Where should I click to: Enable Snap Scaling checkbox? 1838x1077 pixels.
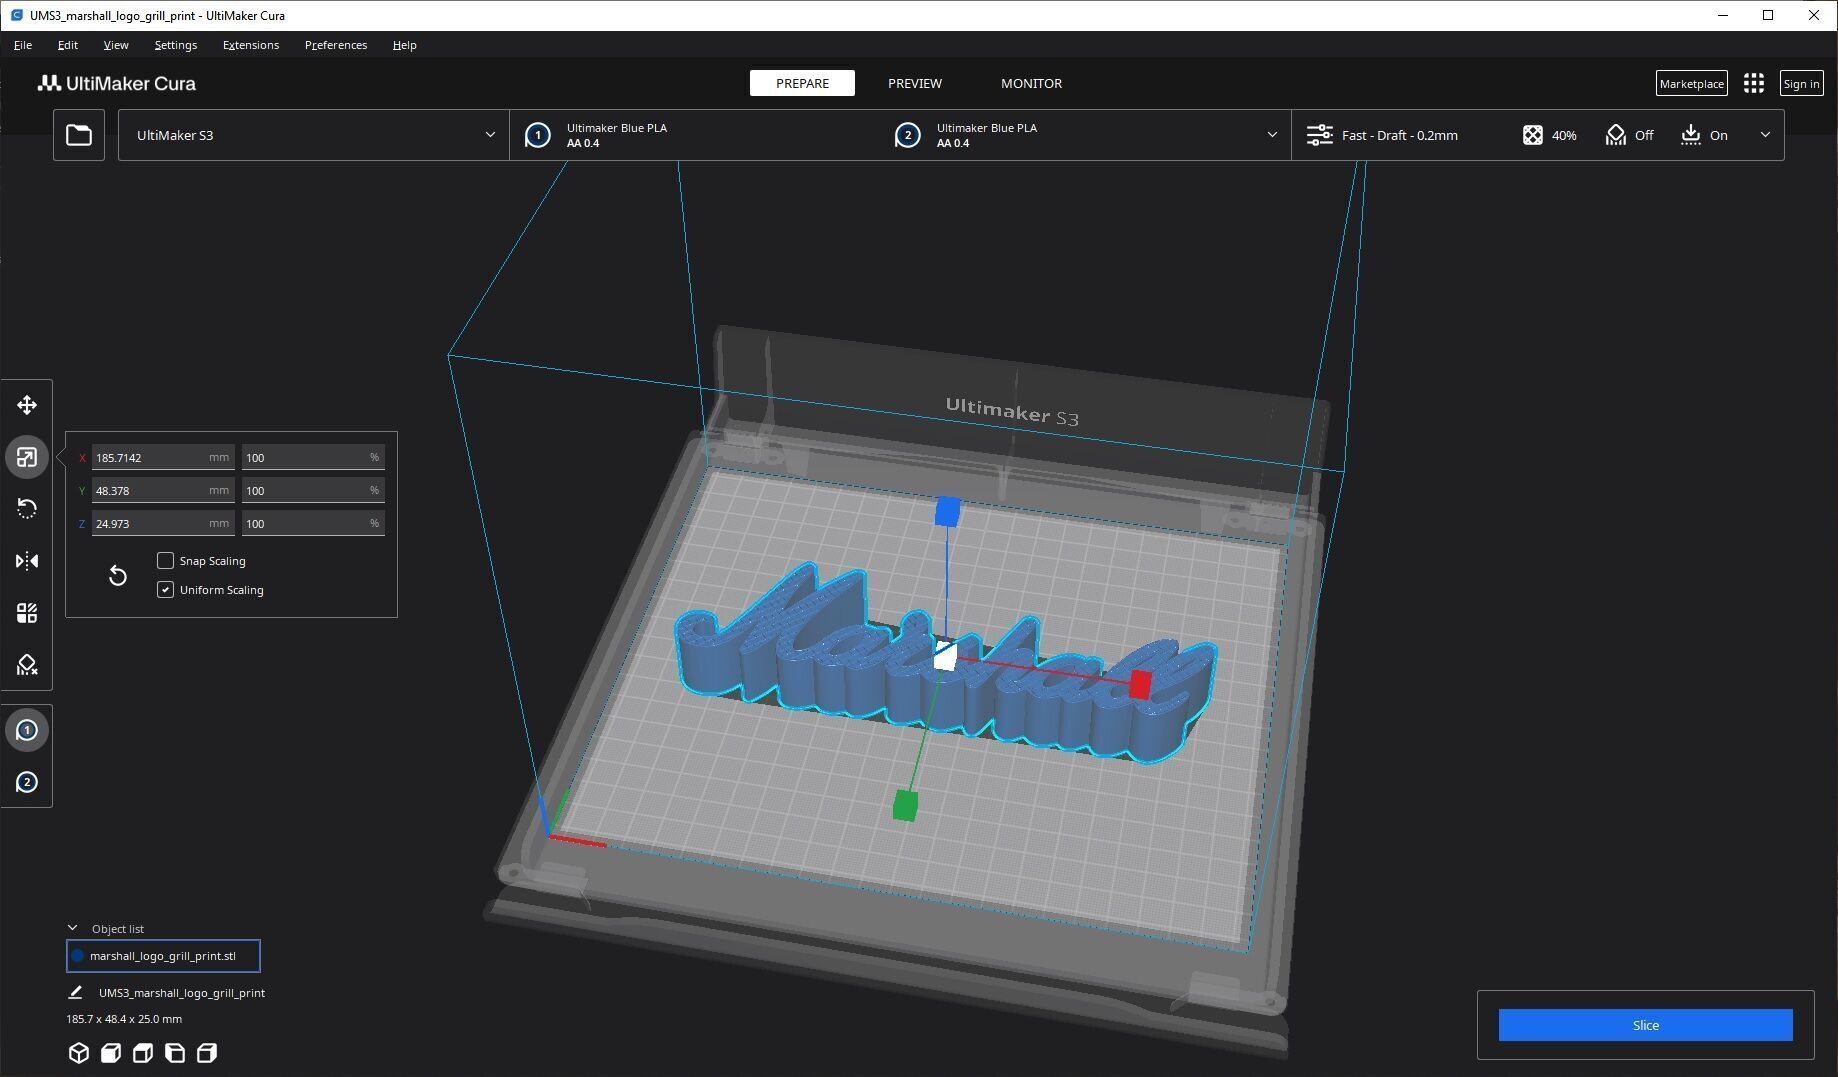[x=166, y=560]
